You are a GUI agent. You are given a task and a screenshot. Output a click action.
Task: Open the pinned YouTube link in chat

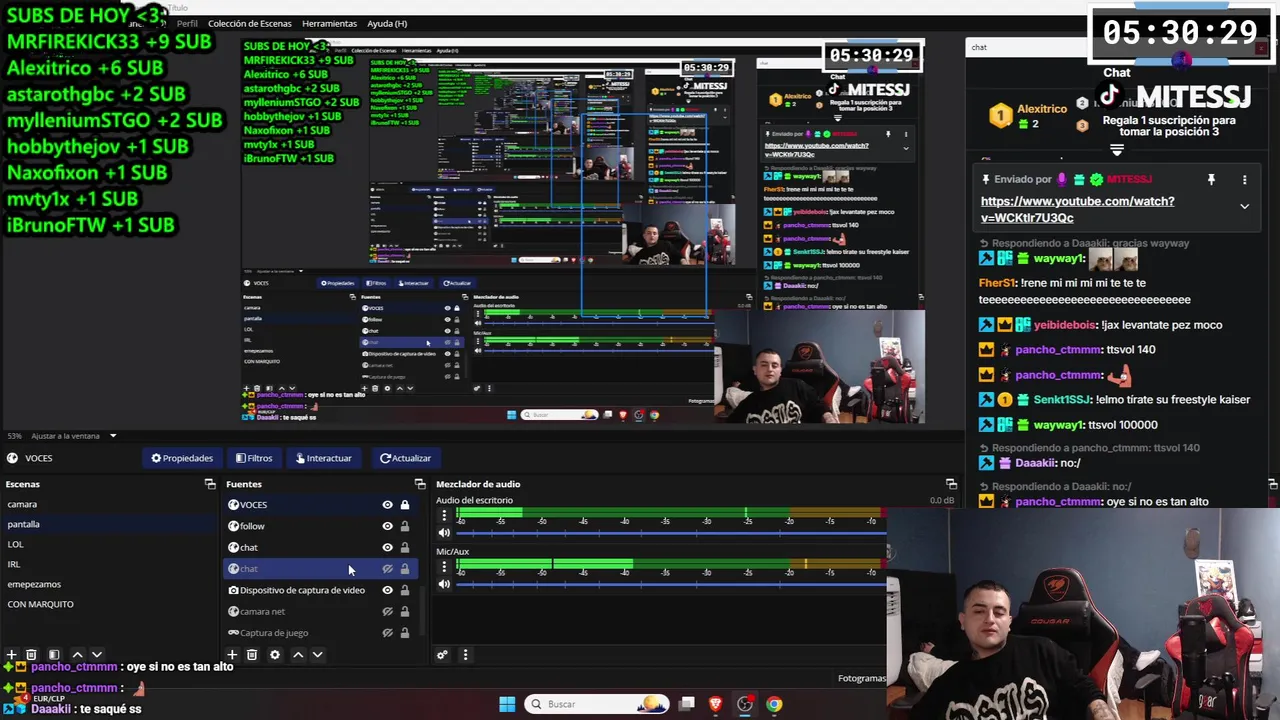[x=1077, y=209]
